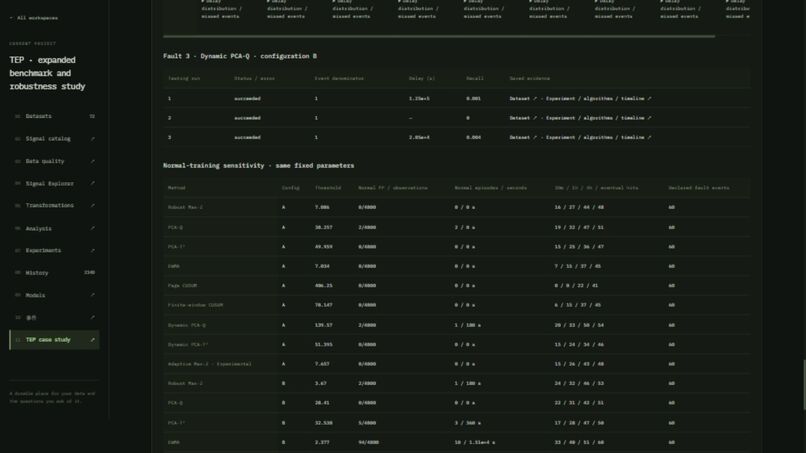The width and height of the screenshot is (806, 453).
Task: Click 'Robust Max-Z' in the config A row
Action: tap(185, 207)
